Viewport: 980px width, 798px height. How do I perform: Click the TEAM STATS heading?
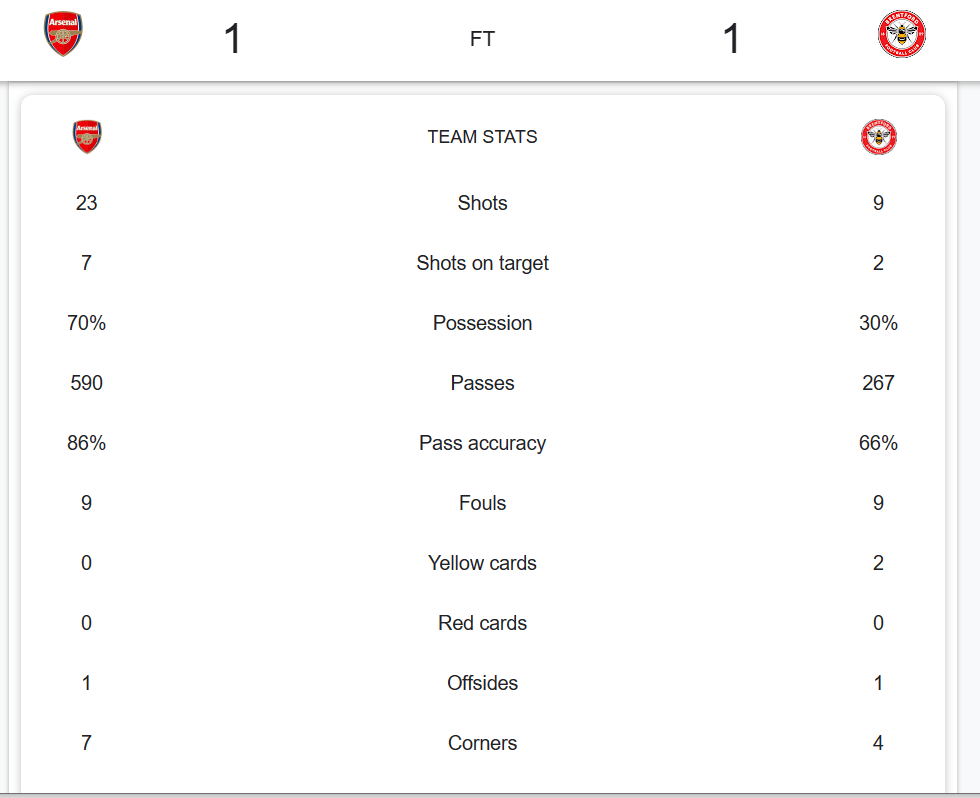[x=482, y=137]
